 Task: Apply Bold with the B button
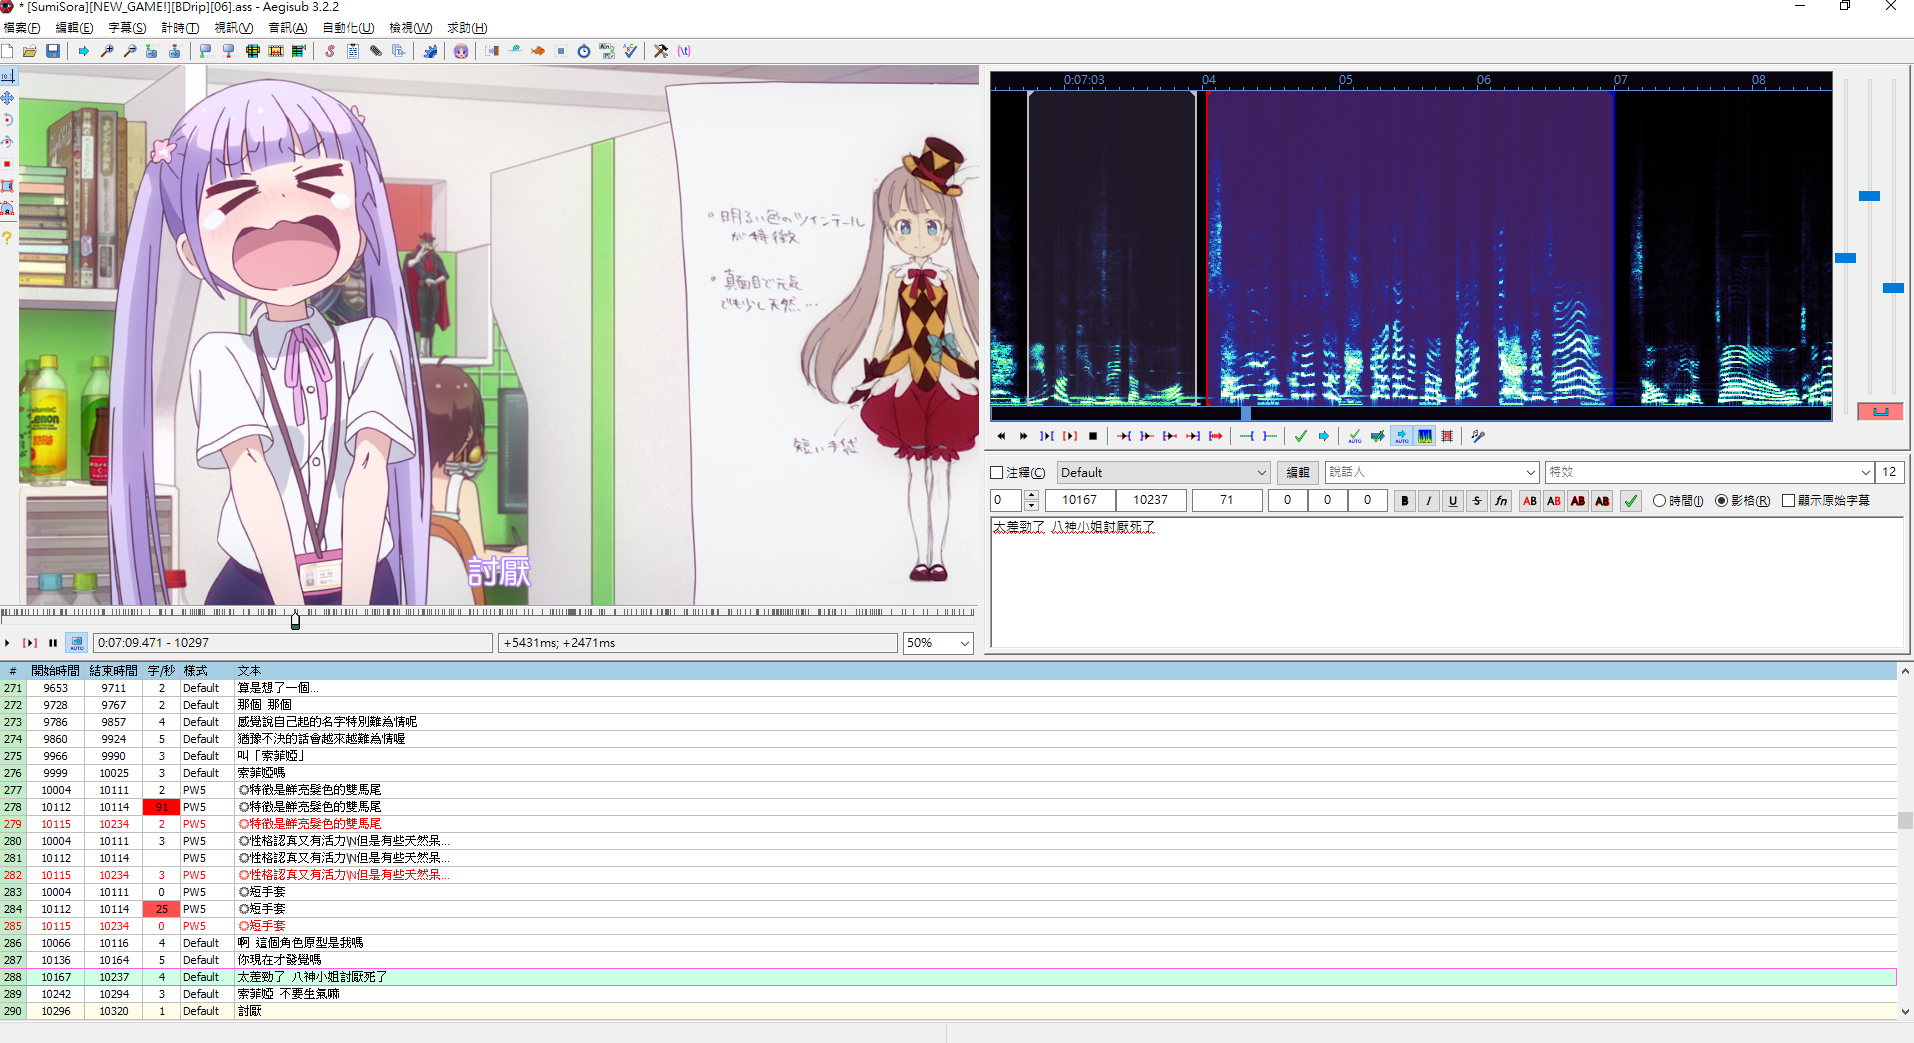click(1405, 501)
